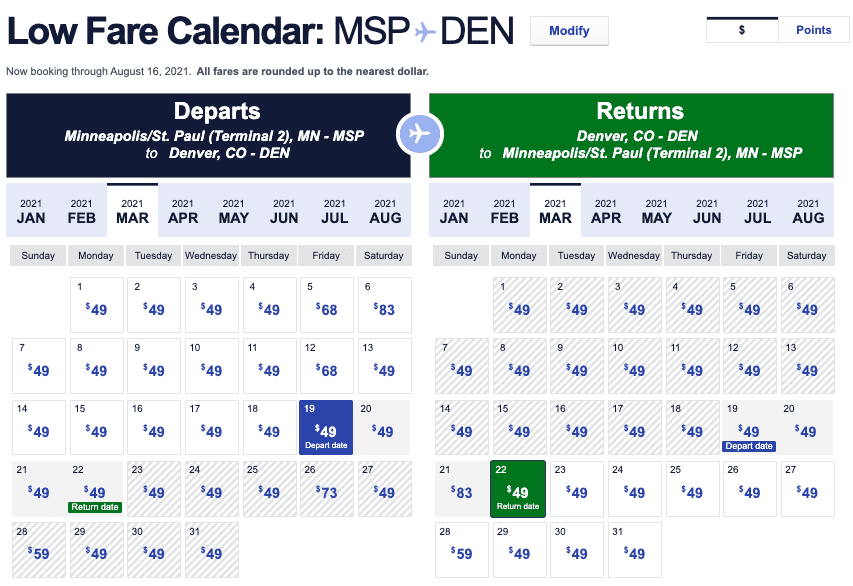Screen dimensions: 853x586
Task: Click the Modify button
Action: [x=568, y=30]
